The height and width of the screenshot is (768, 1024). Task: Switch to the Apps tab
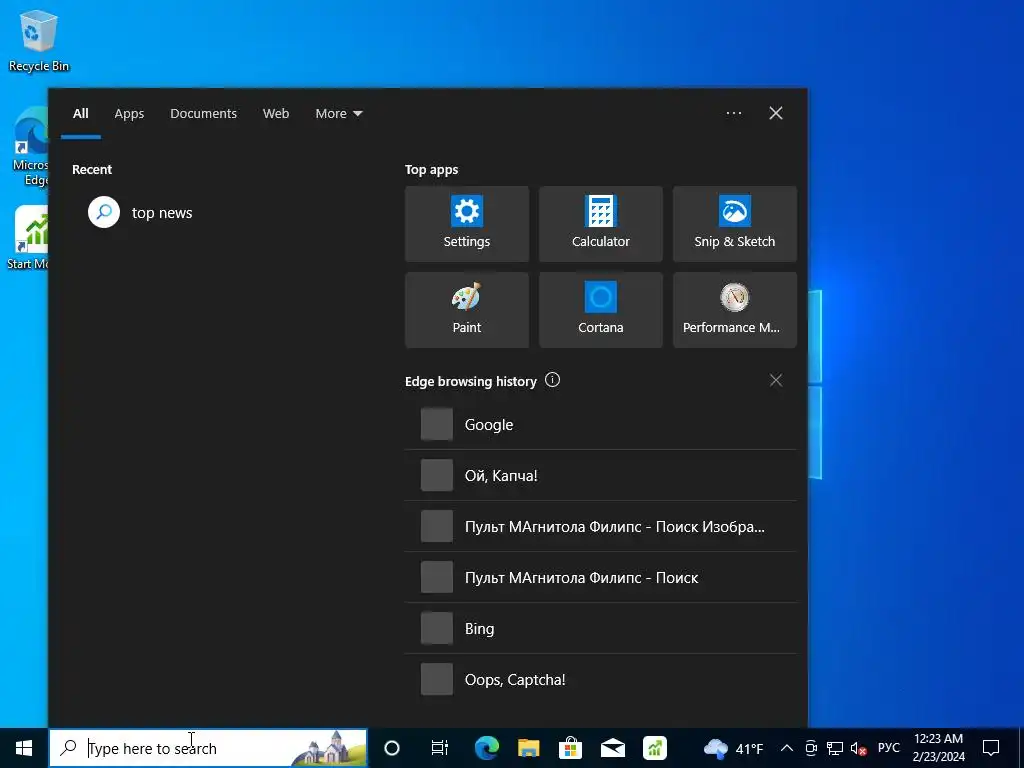129,114
